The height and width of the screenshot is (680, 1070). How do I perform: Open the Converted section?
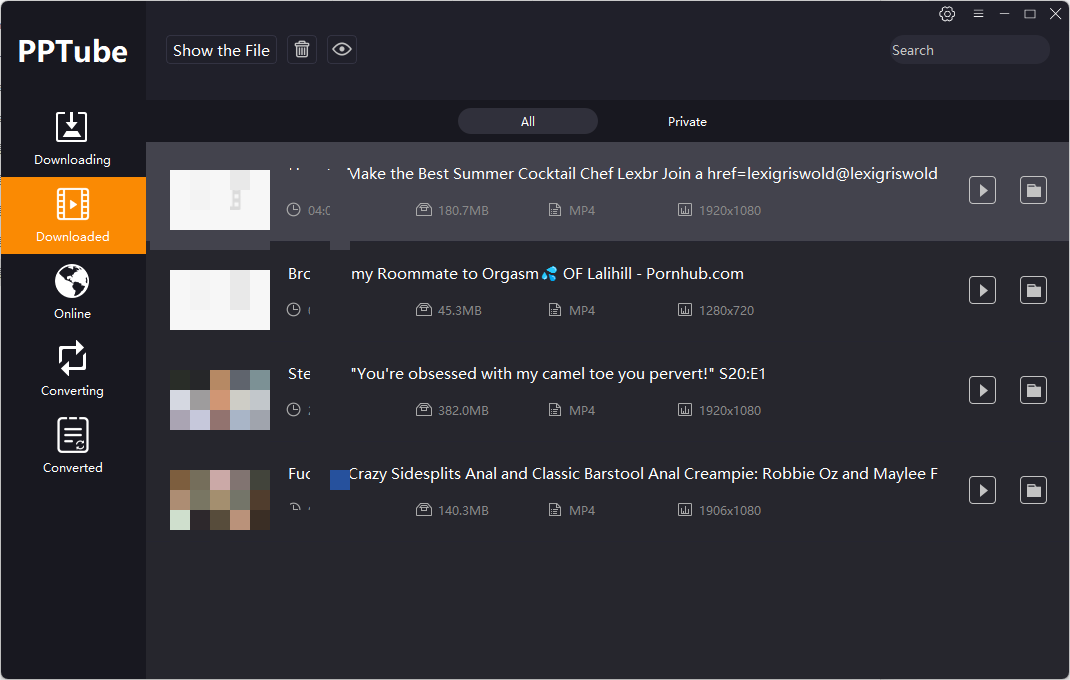pyautogui.click(x=72, y=445)
